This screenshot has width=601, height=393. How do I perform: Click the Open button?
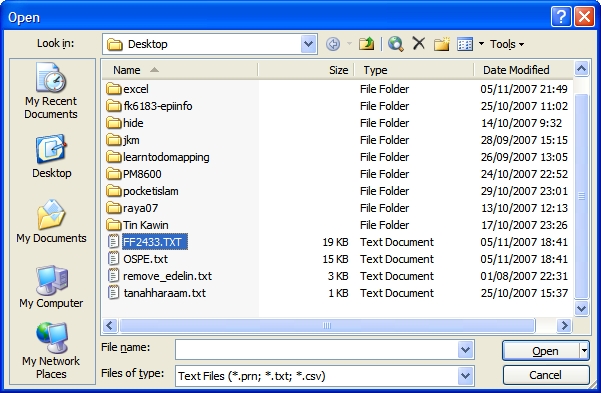tap(541, 351)
